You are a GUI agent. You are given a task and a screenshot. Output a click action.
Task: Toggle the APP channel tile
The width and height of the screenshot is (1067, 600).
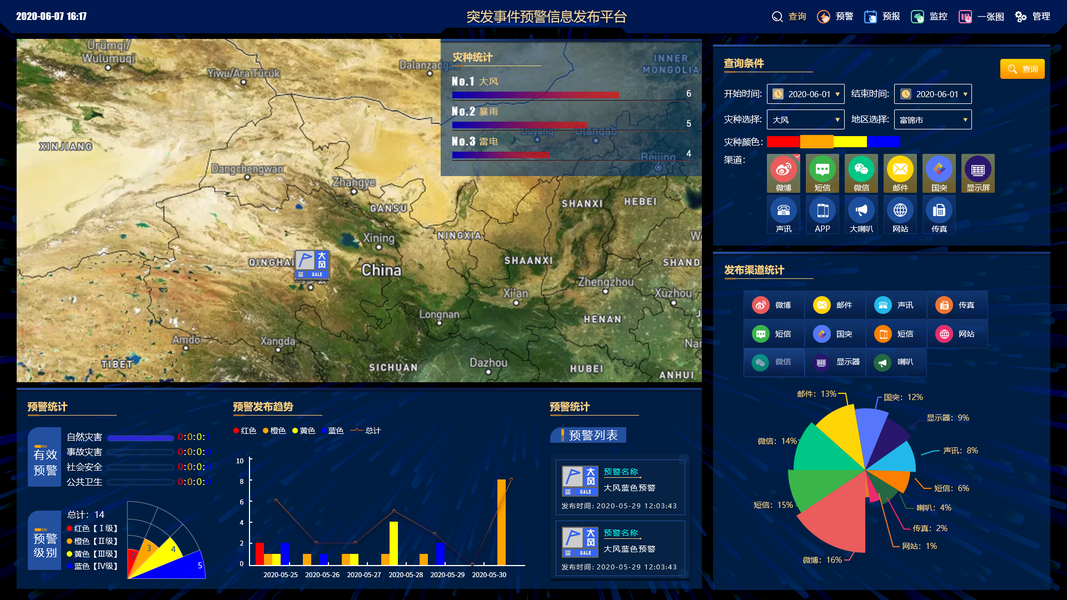pyautogui.click(x=822, y=214)
